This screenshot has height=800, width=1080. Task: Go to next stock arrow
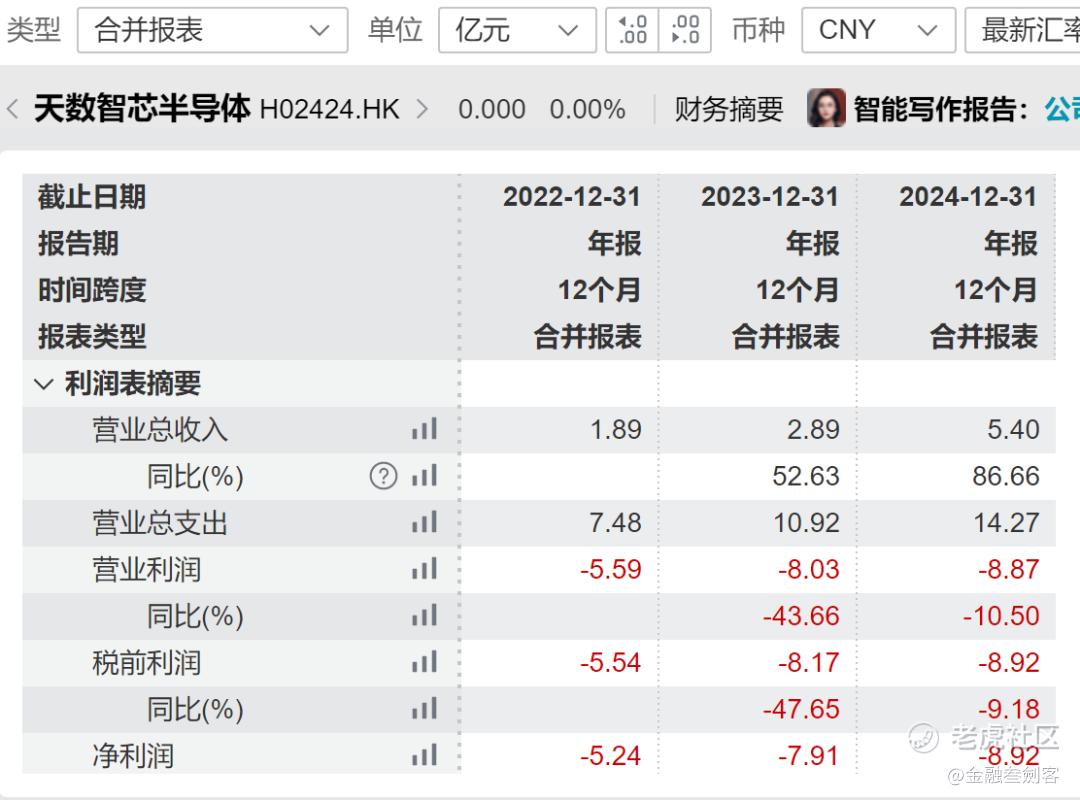(x=422, y=109)
